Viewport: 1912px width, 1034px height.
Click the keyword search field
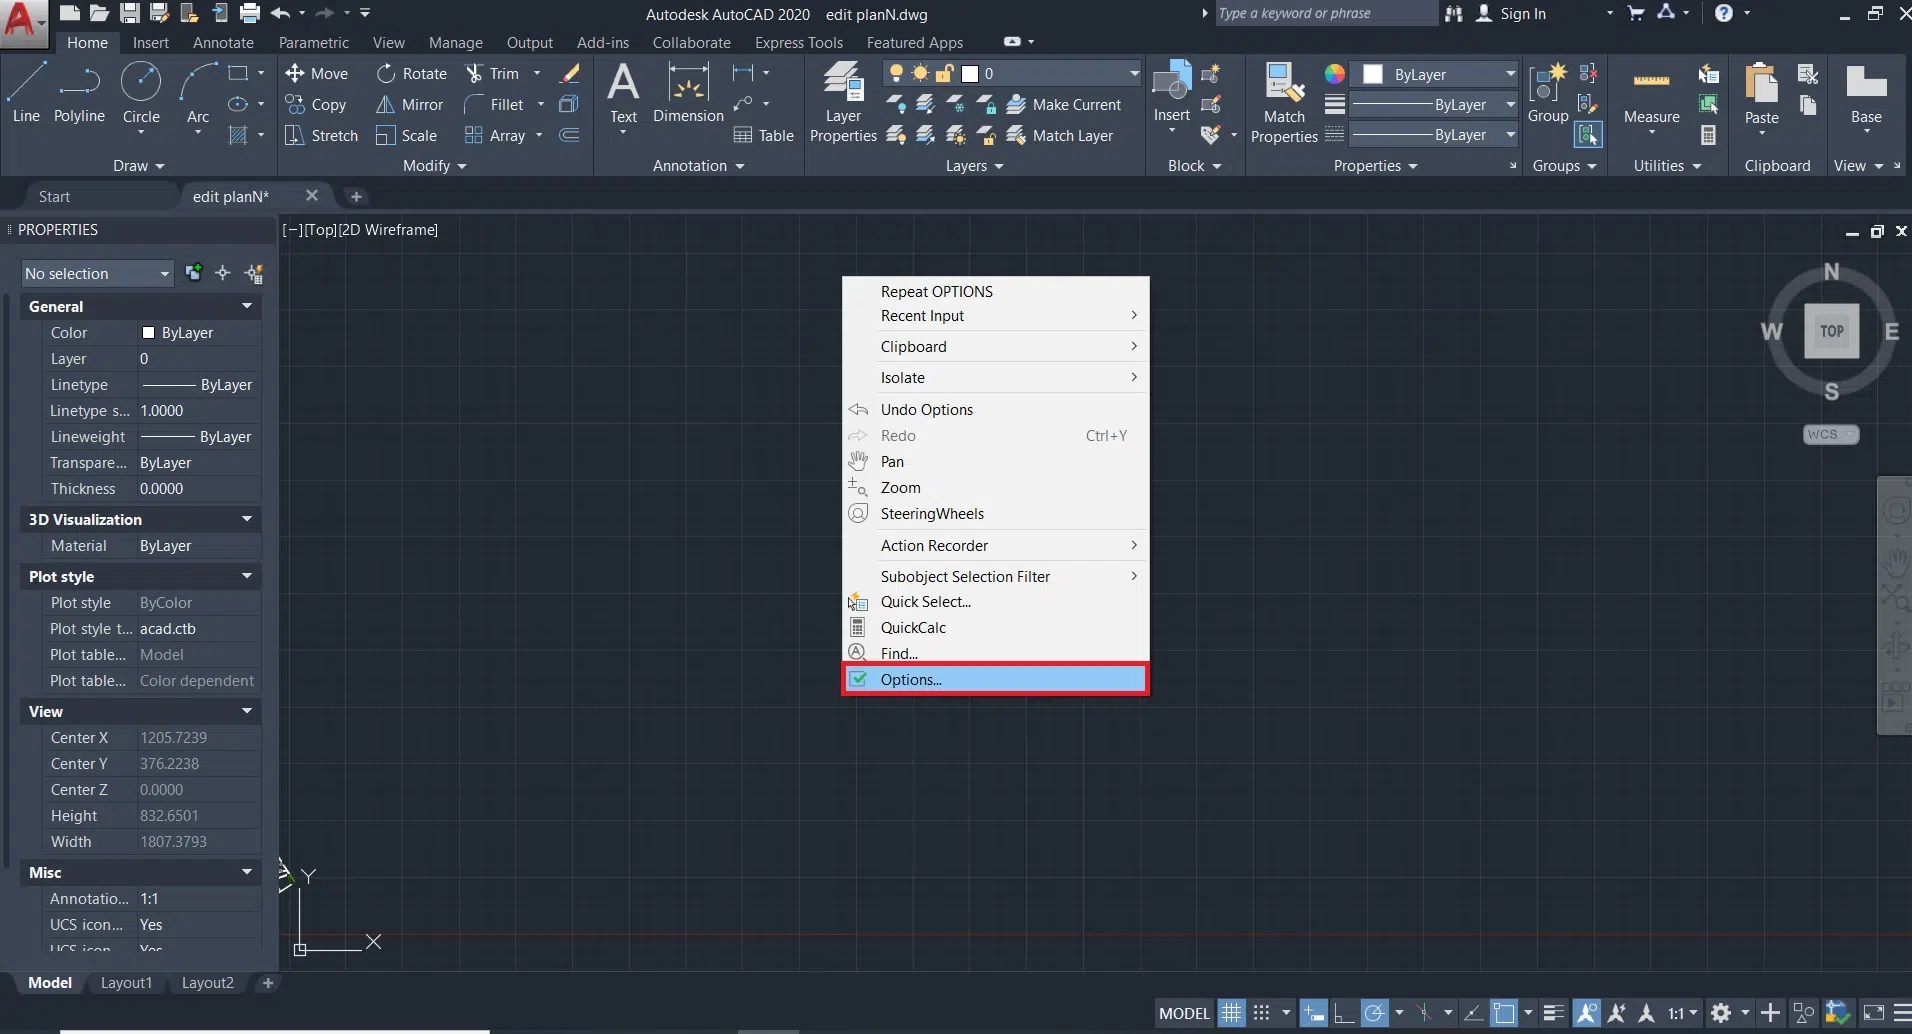1323,13
